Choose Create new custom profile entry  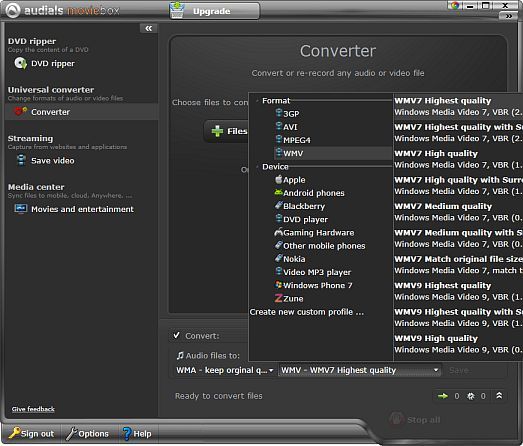pyautogui.click(x=307, y=312)
